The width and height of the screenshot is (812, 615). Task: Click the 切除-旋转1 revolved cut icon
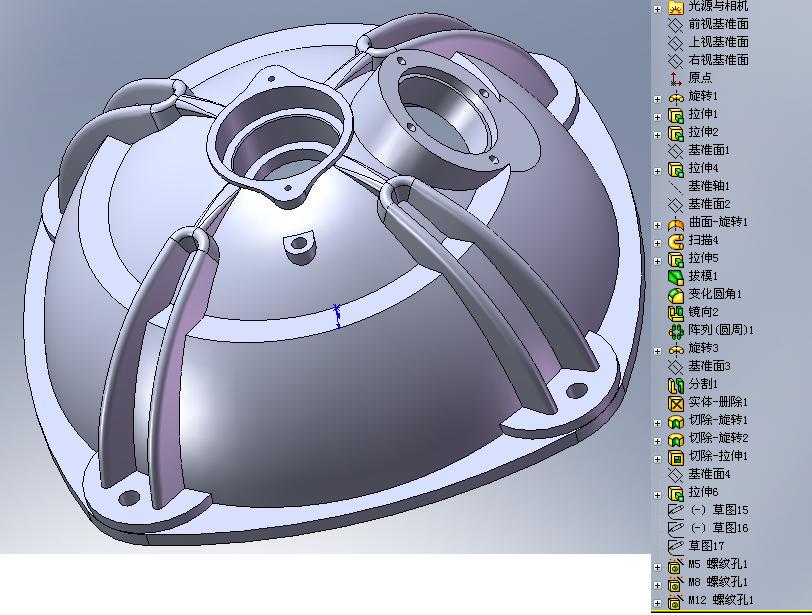676,421
